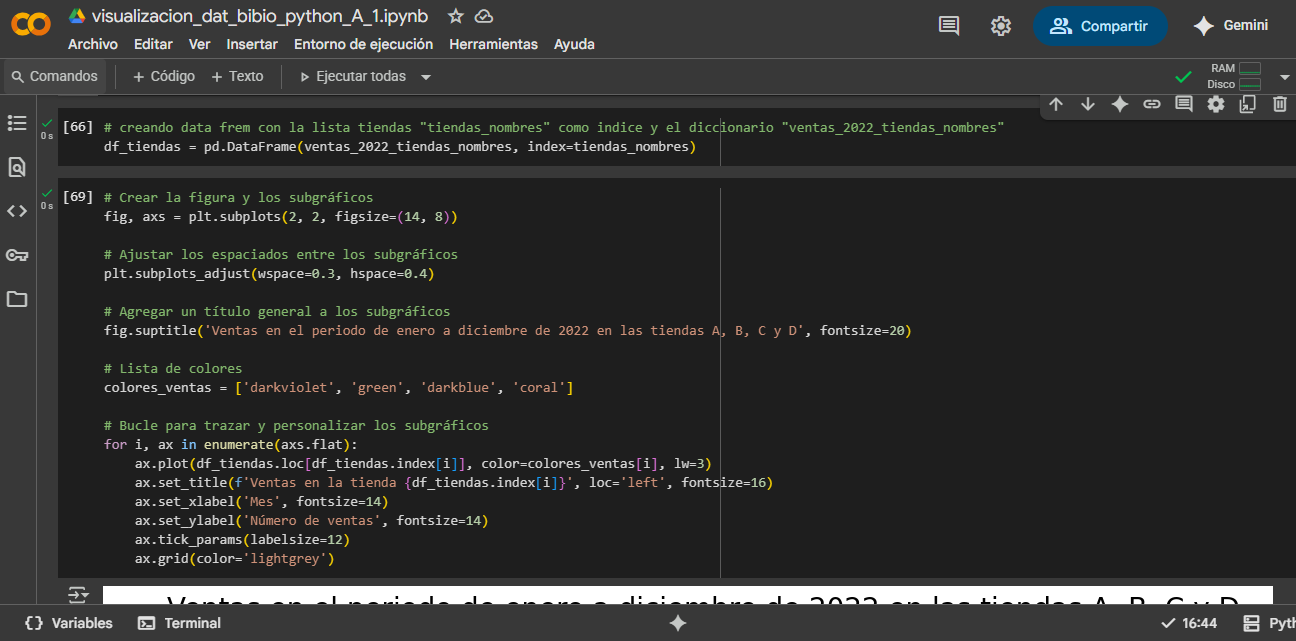Click the 'fig, axs = plt.subplots' line
1296x641 pixels.
pos(280,216)
